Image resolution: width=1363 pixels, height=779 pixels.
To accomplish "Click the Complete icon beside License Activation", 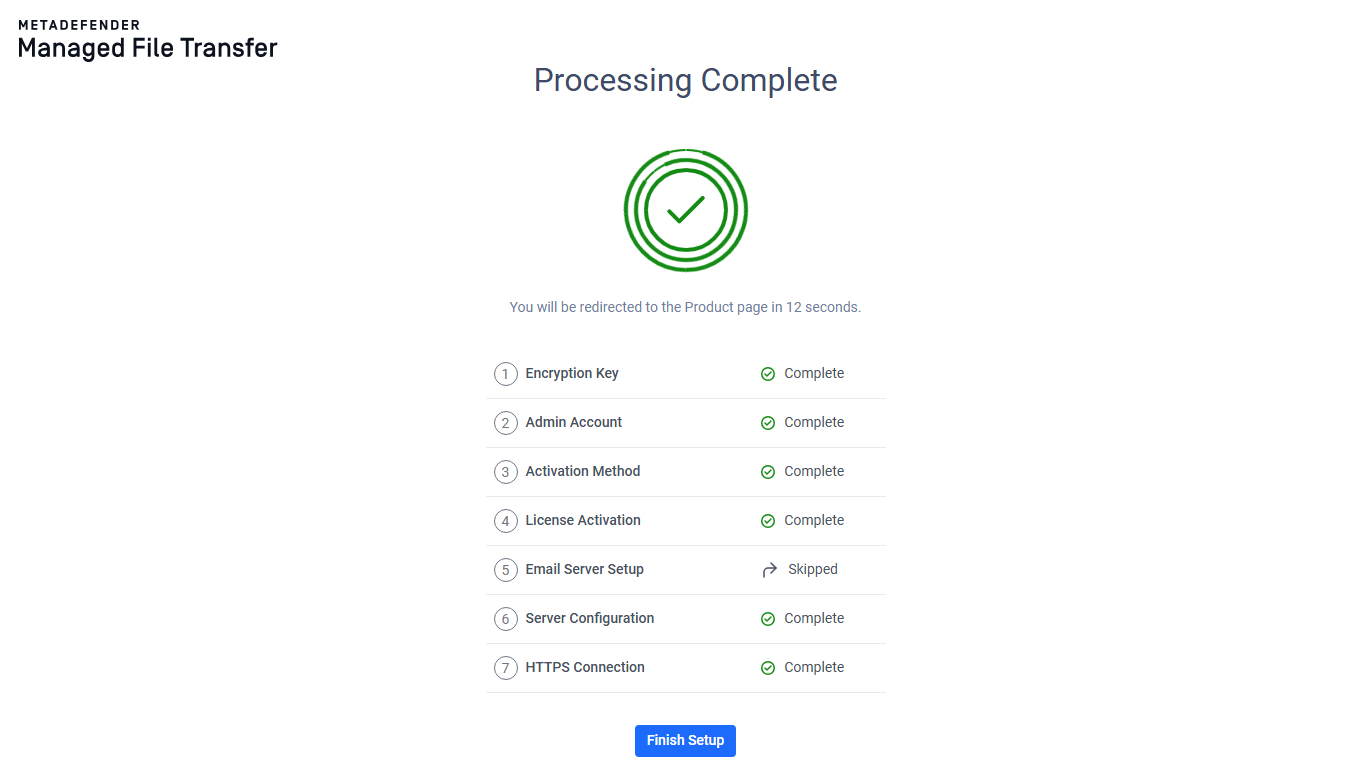I will pyautogui.click(x=768, y=520).
